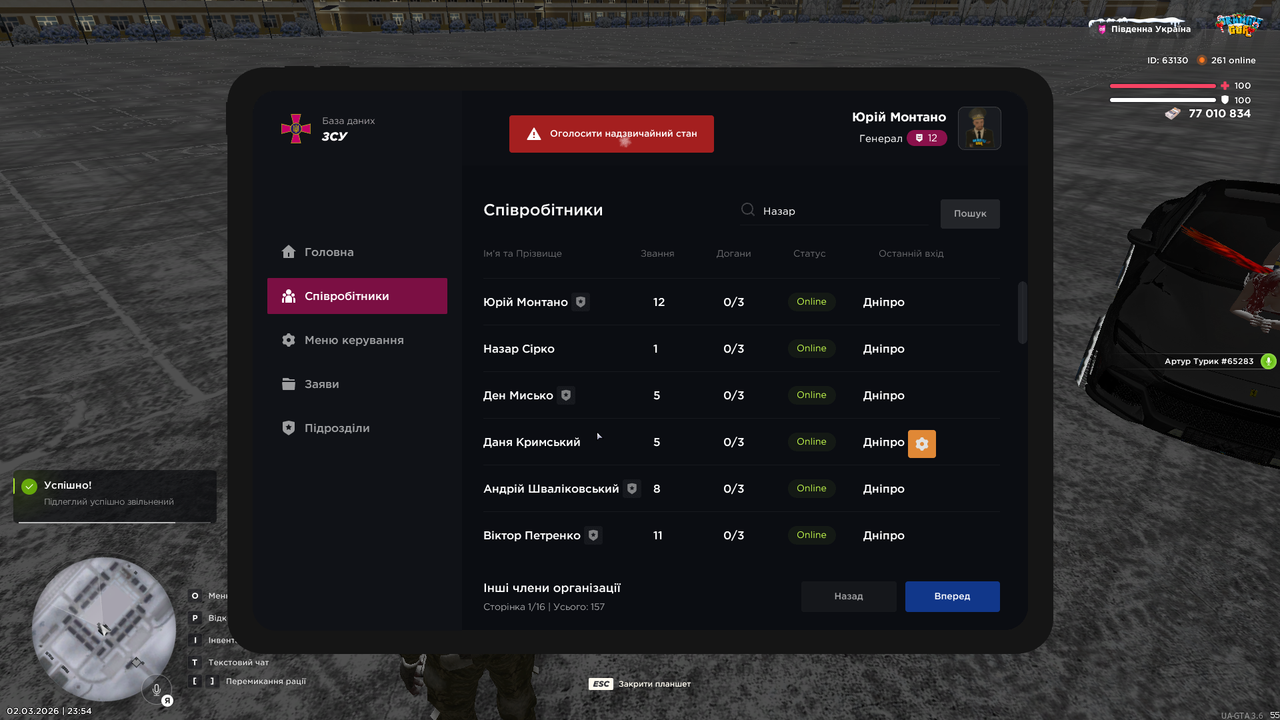Click the Вперед pagination button
Screen dimensions: 1280x720
pos(952,596)
